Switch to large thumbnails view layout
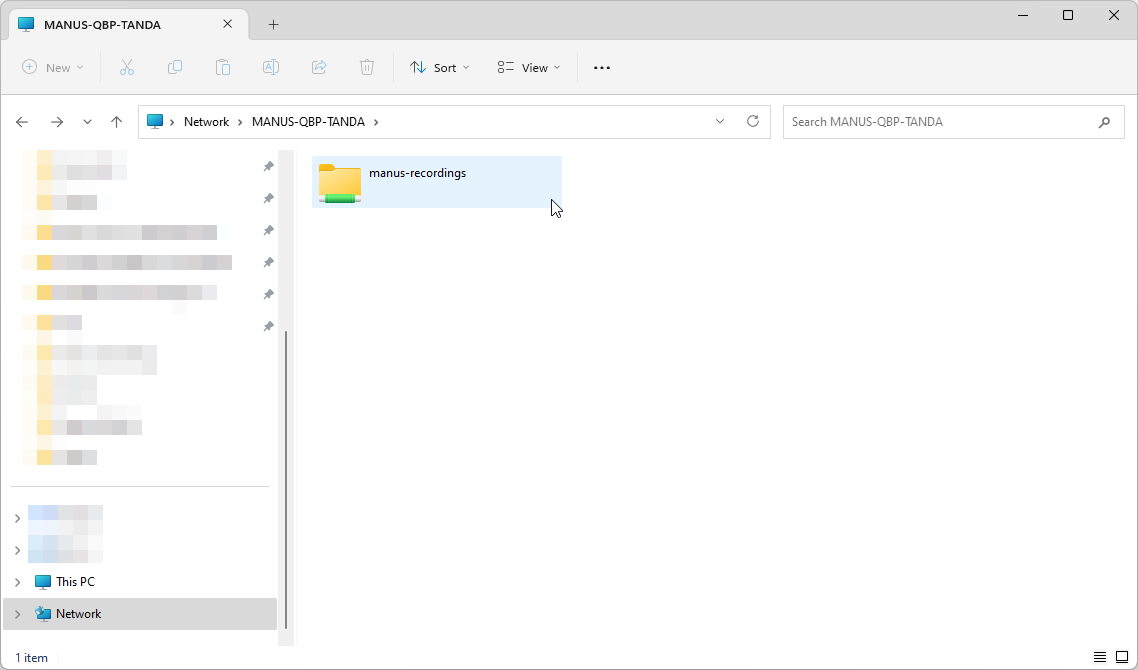Screen dimensions: 1138x670 pos(1122,657)
